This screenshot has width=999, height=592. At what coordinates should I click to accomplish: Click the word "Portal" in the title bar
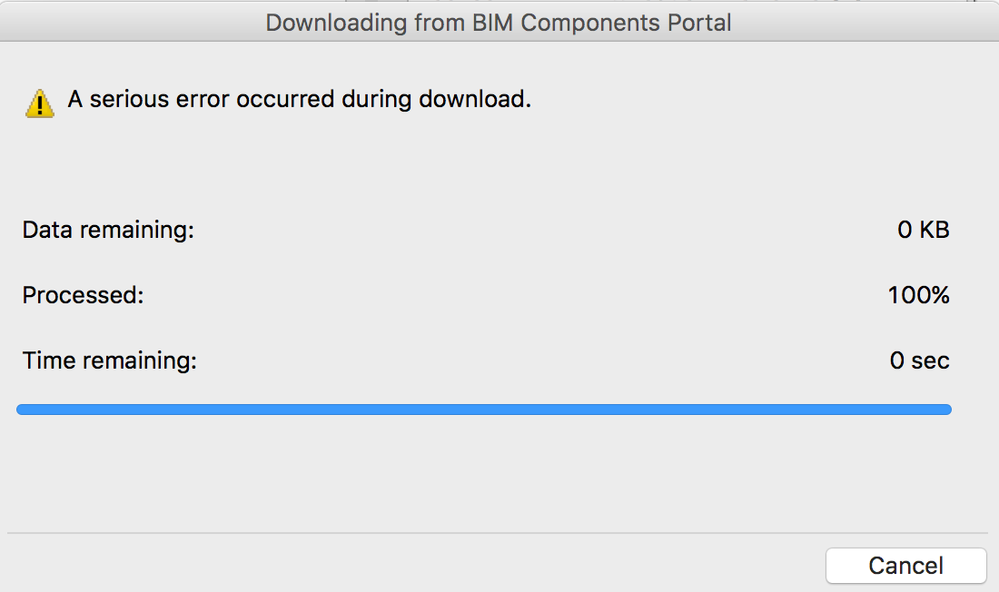(x=697, y=22)
